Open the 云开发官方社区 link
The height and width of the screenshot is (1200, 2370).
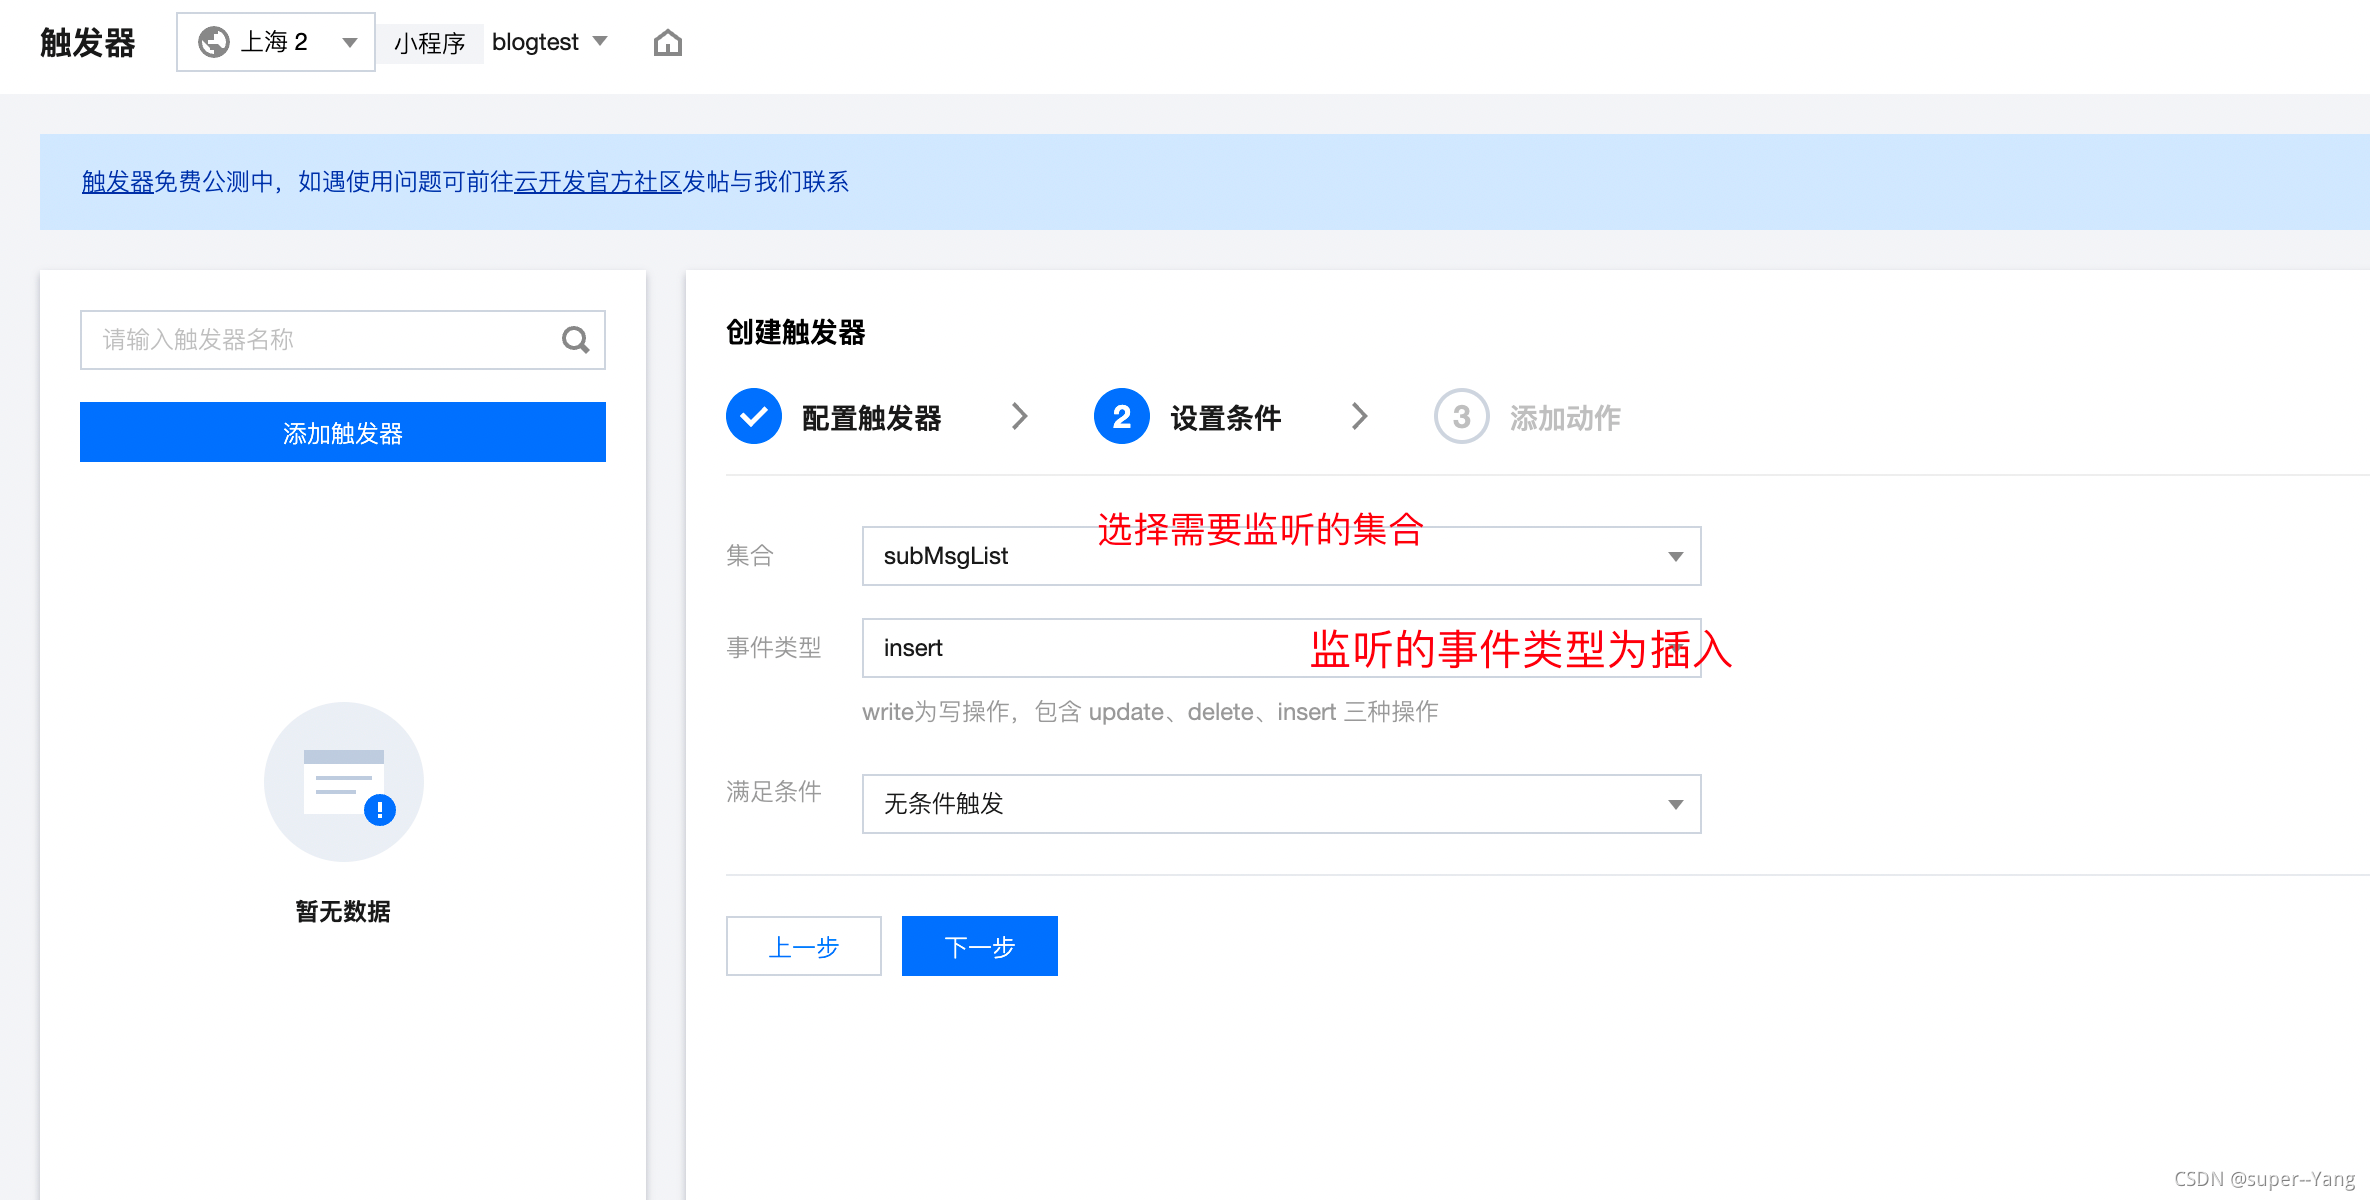[597, 182]
